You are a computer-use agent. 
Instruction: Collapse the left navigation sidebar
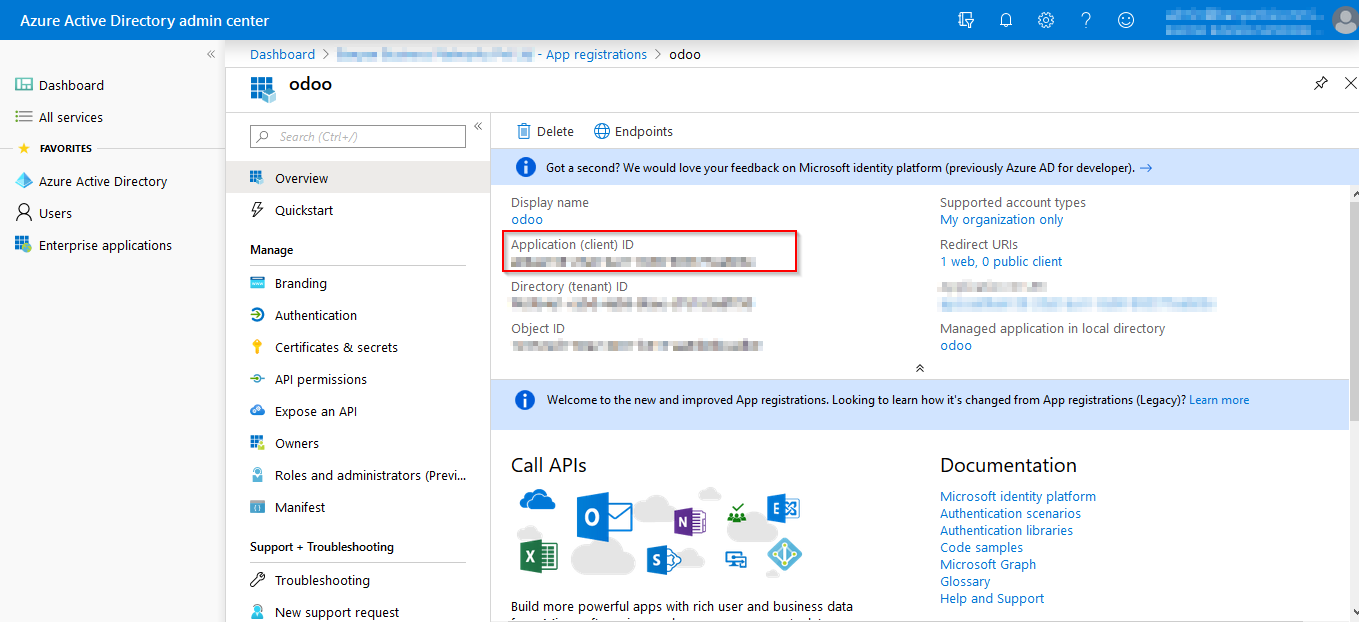(x=211, y=54)
